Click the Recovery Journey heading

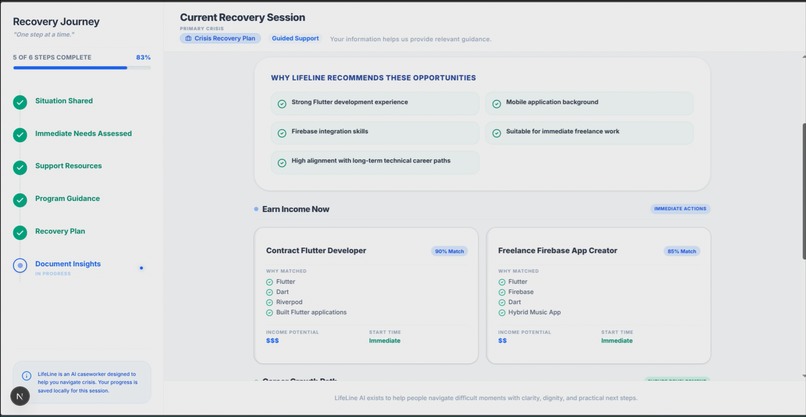click(56, 22)
